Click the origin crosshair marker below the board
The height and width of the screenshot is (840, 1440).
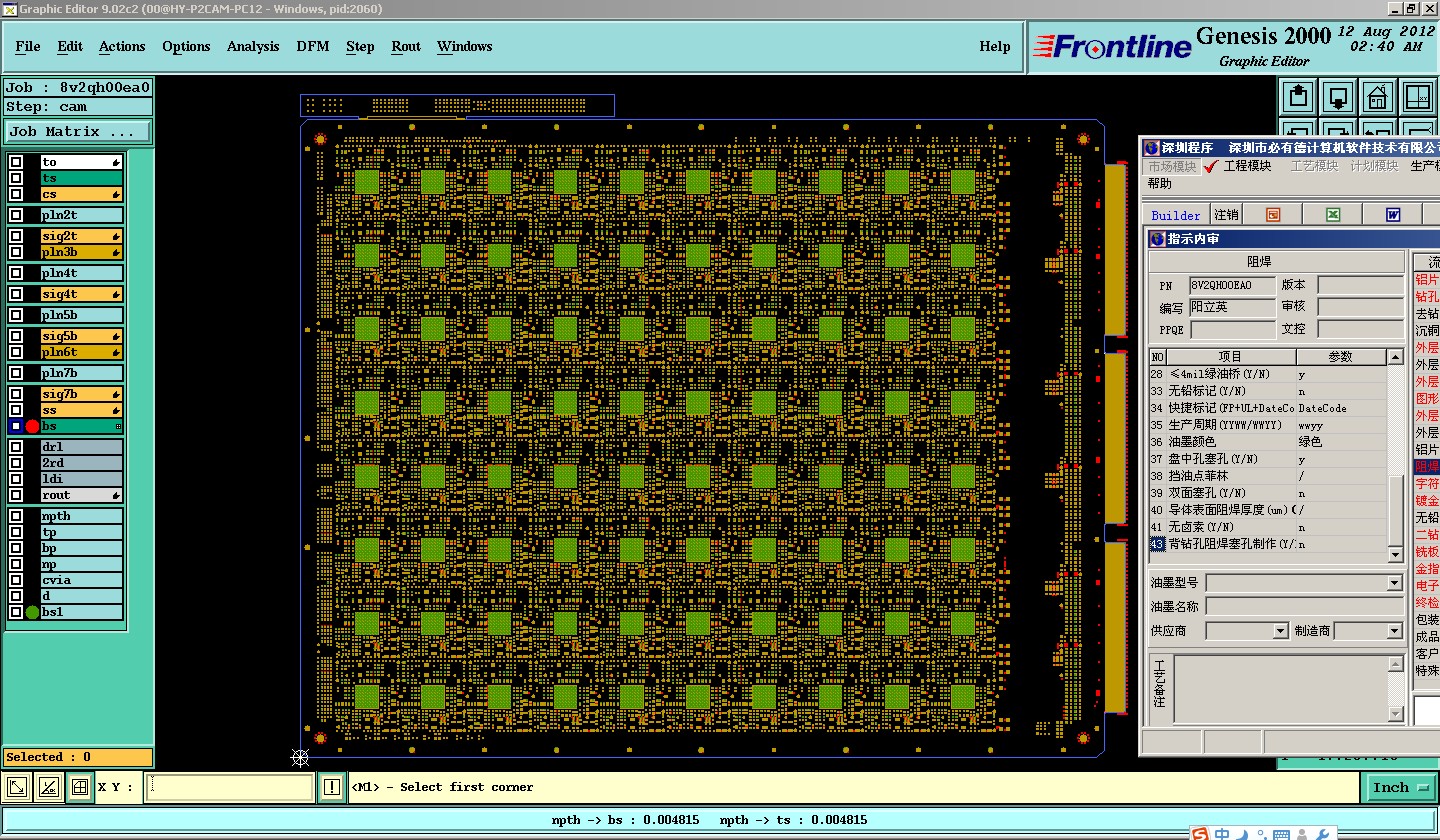299,757
